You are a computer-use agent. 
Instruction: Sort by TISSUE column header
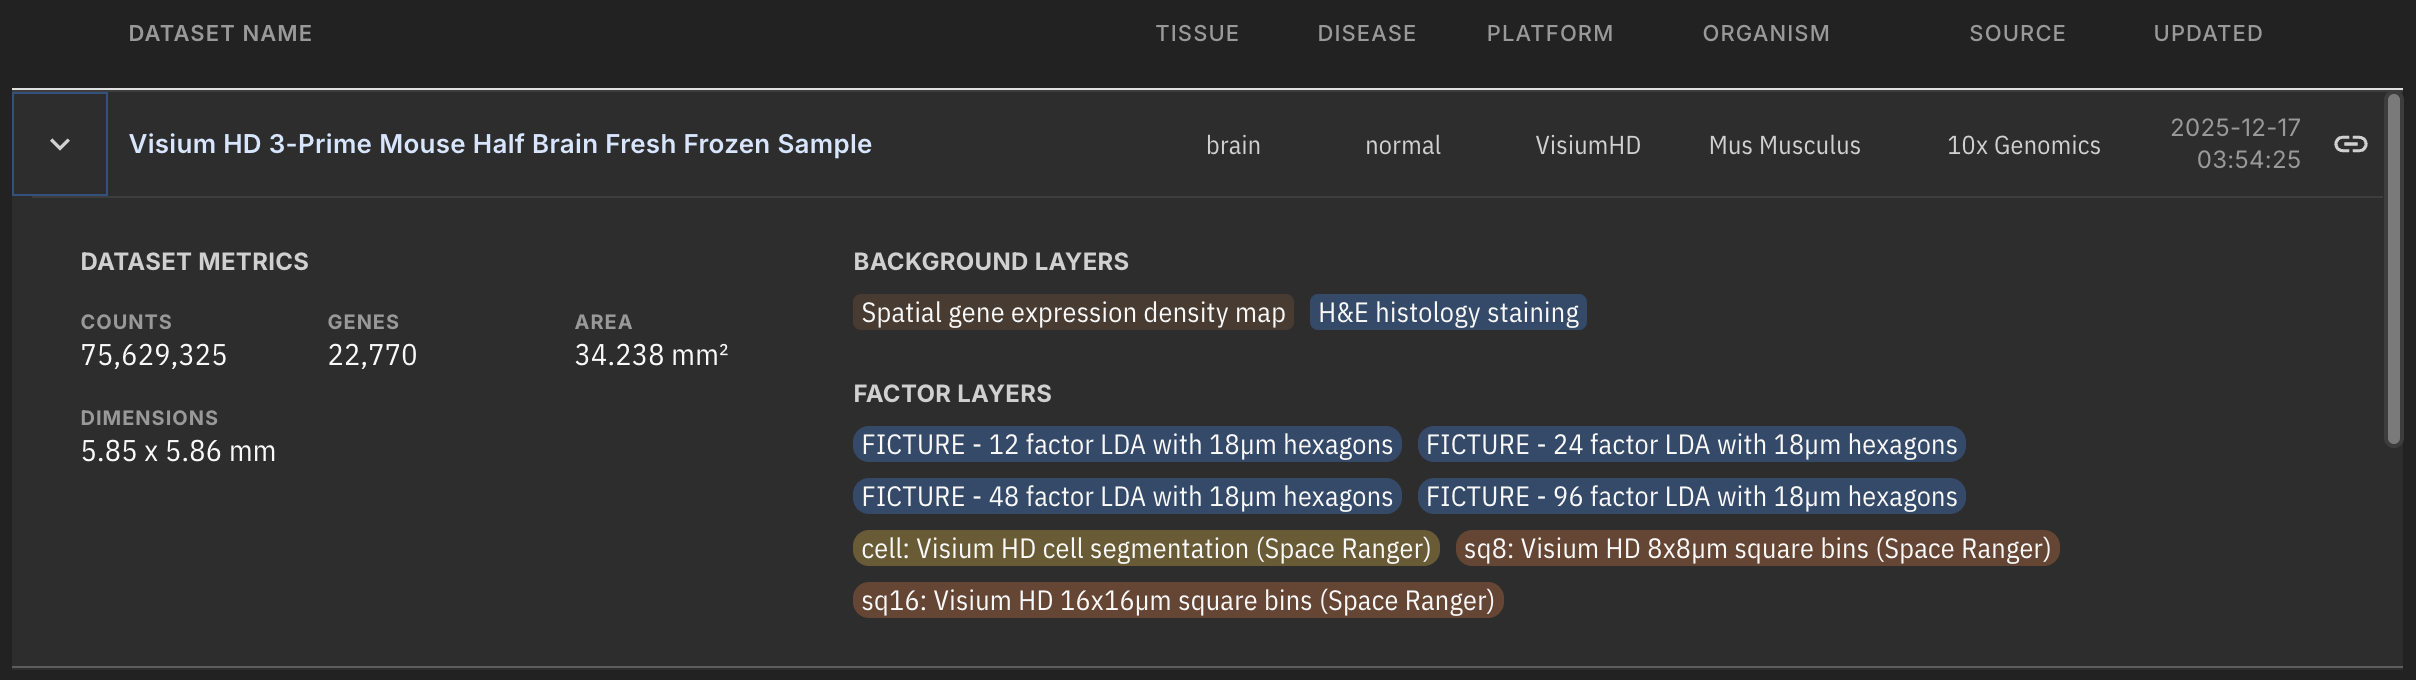[1197, 33]
